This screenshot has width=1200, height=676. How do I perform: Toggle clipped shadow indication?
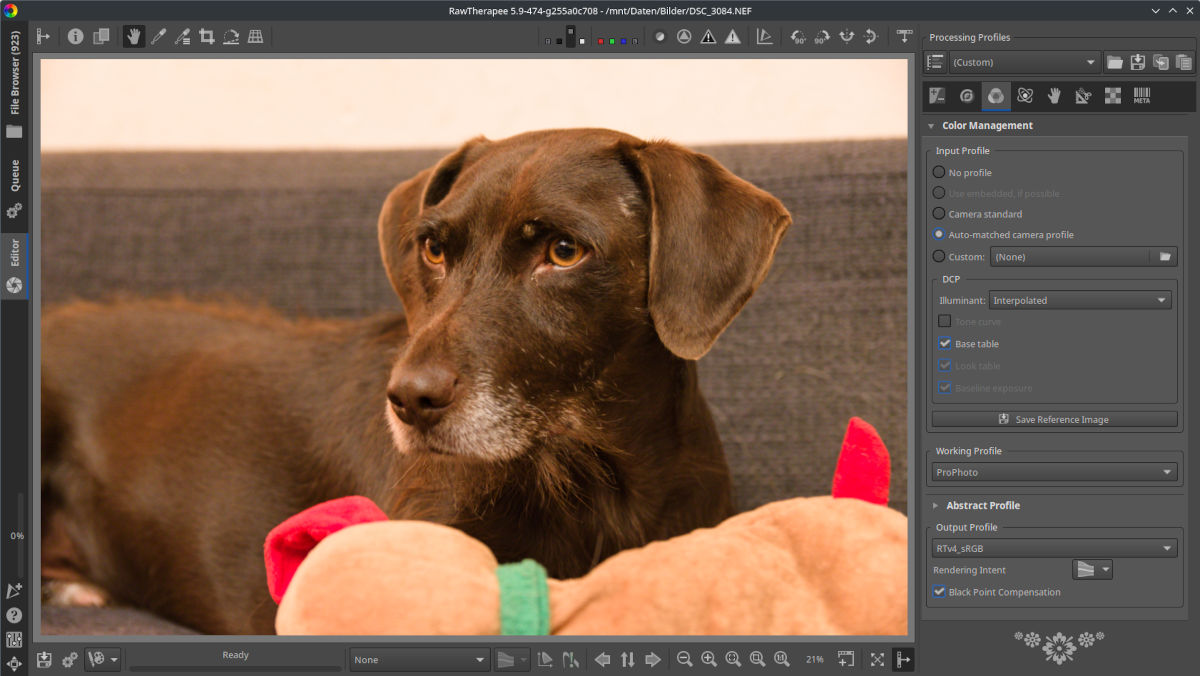708,37
